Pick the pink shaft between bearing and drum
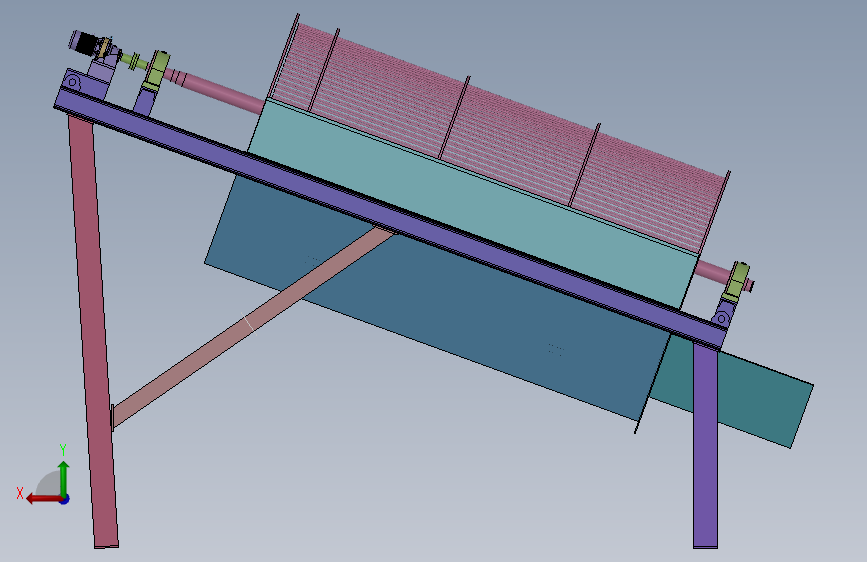 tap(220, 91)
